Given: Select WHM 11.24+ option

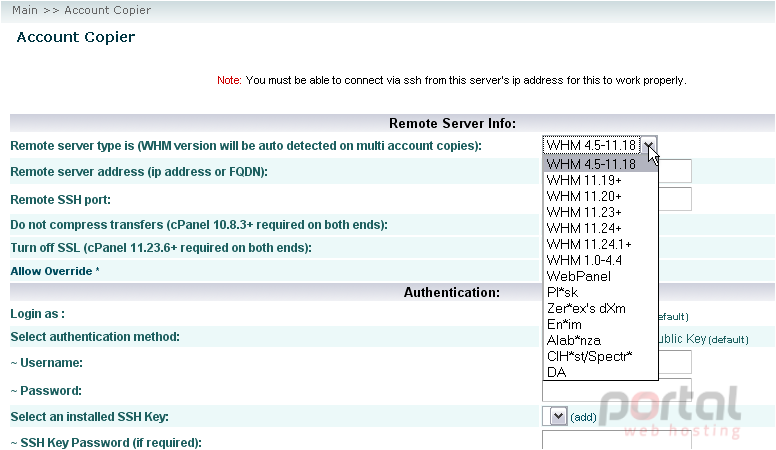Looking at the screenshot, I should point(600,228).
